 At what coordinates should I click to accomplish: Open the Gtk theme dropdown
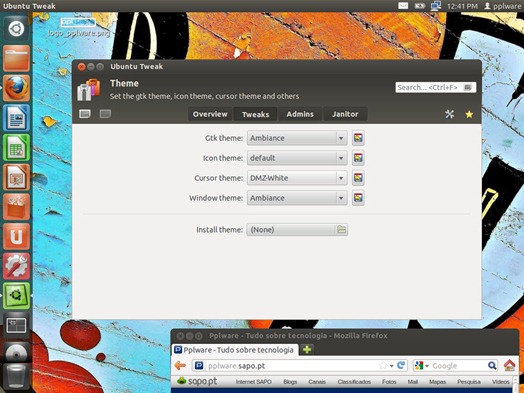click(297, 138)
